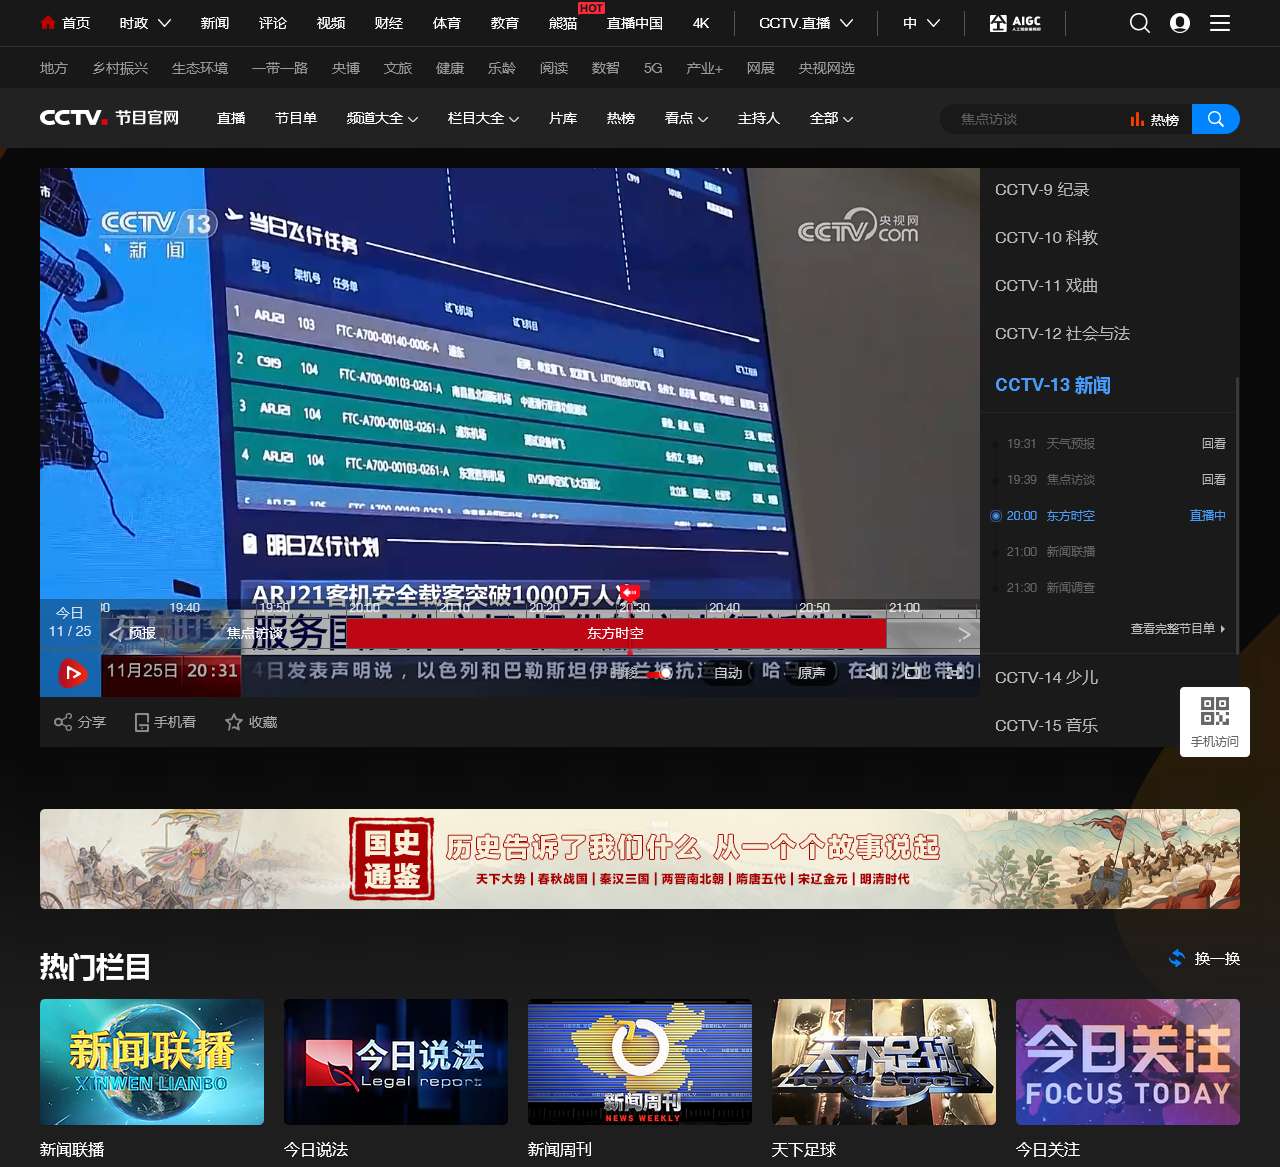Move the program timeline right with arrow
The height and width of the screenshot is (1167, 1280).
tap(964, 634)
